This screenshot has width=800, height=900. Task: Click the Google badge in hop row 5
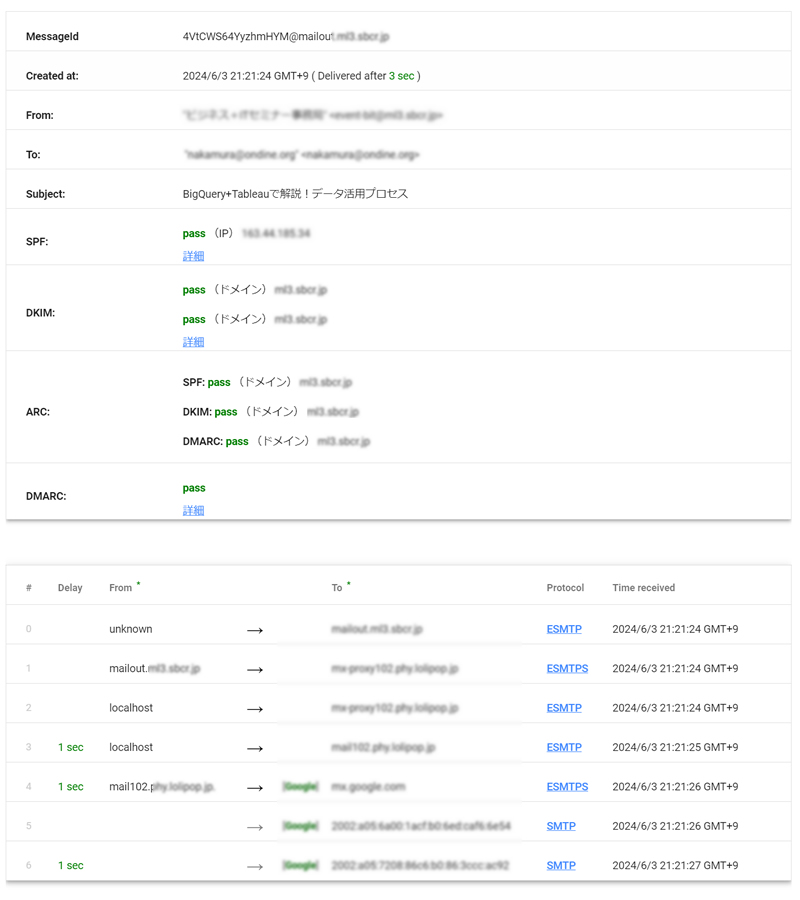click(x=300, y=826)
